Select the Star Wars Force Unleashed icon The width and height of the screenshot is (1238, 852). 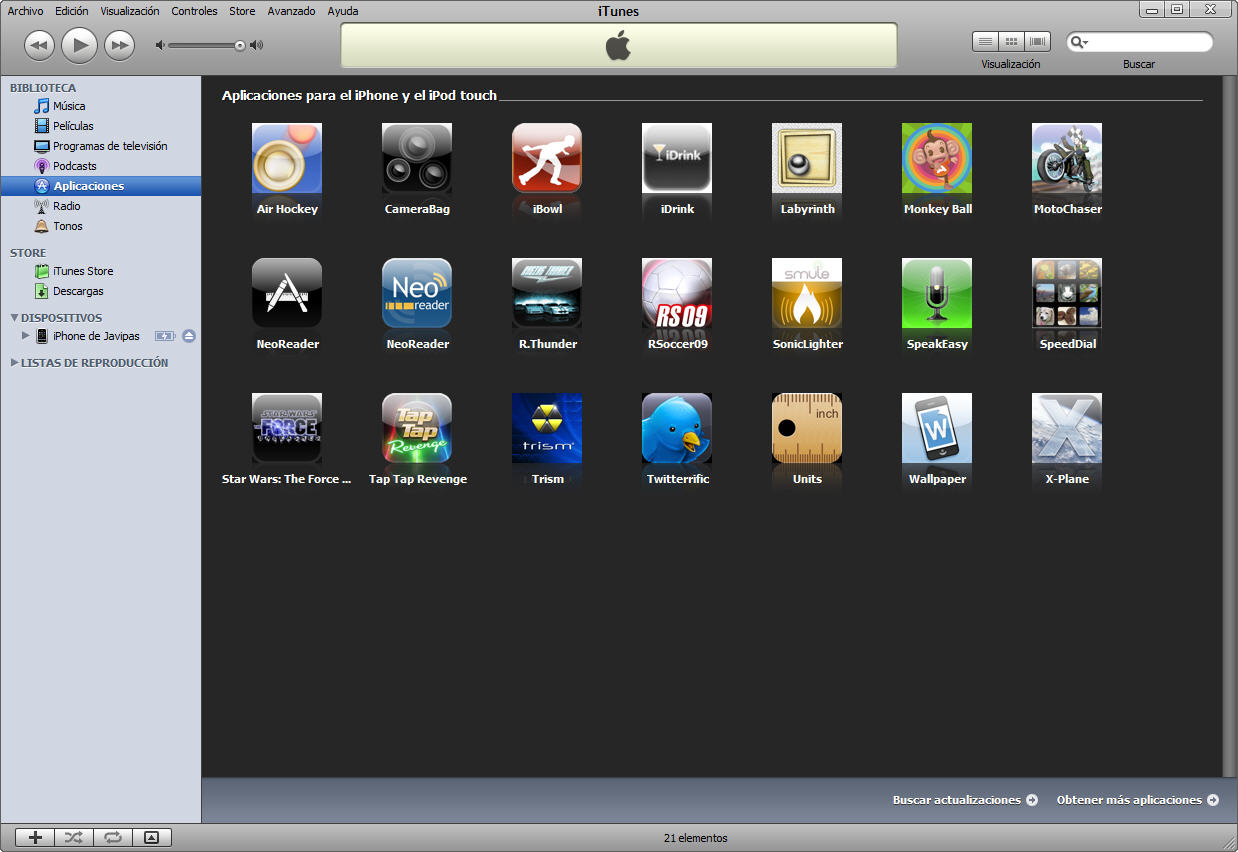pos(287,428)
